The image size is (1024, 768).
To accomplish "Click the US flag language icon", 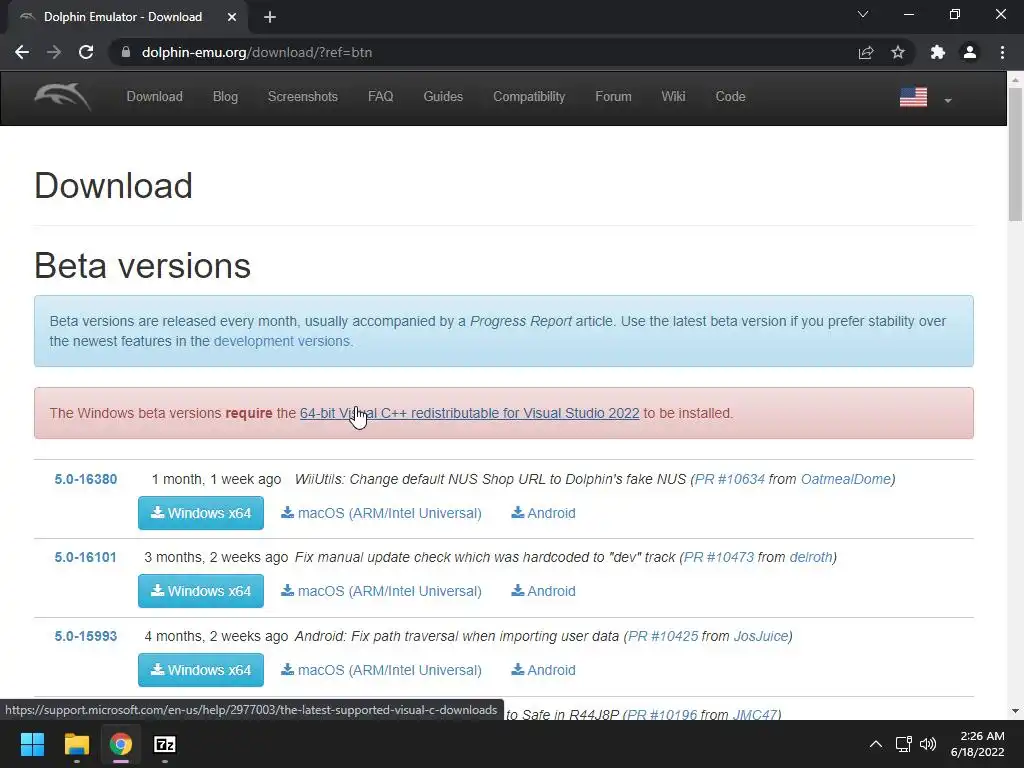I will point(913,97).
